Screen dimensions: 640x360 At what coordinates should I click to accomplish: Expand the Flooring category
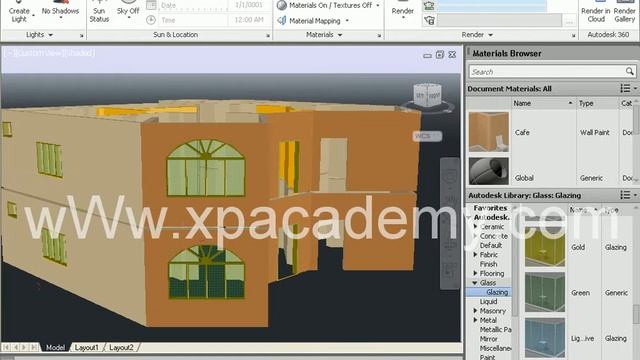click(x=476, y=273)
